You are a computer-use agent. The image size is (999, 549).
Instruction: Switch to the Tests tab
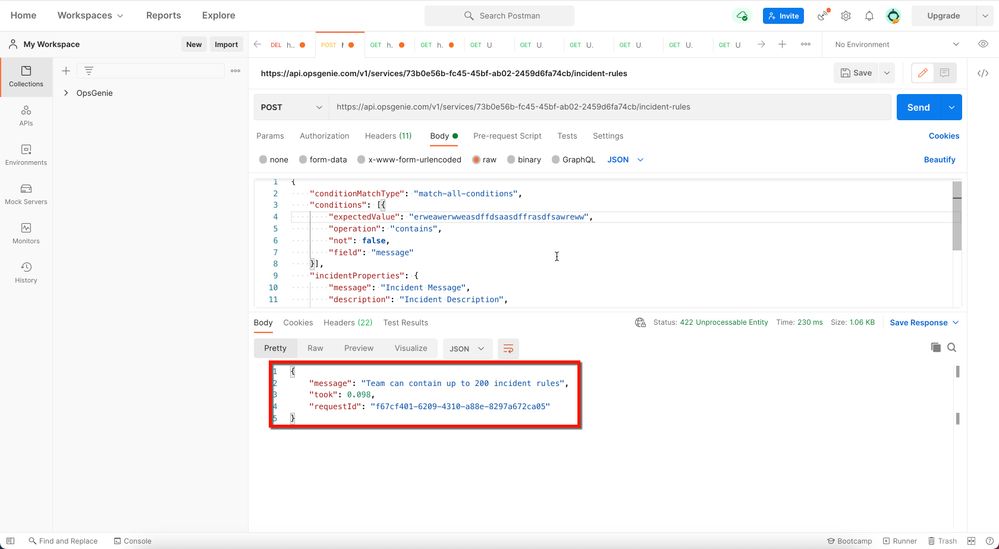567,136
